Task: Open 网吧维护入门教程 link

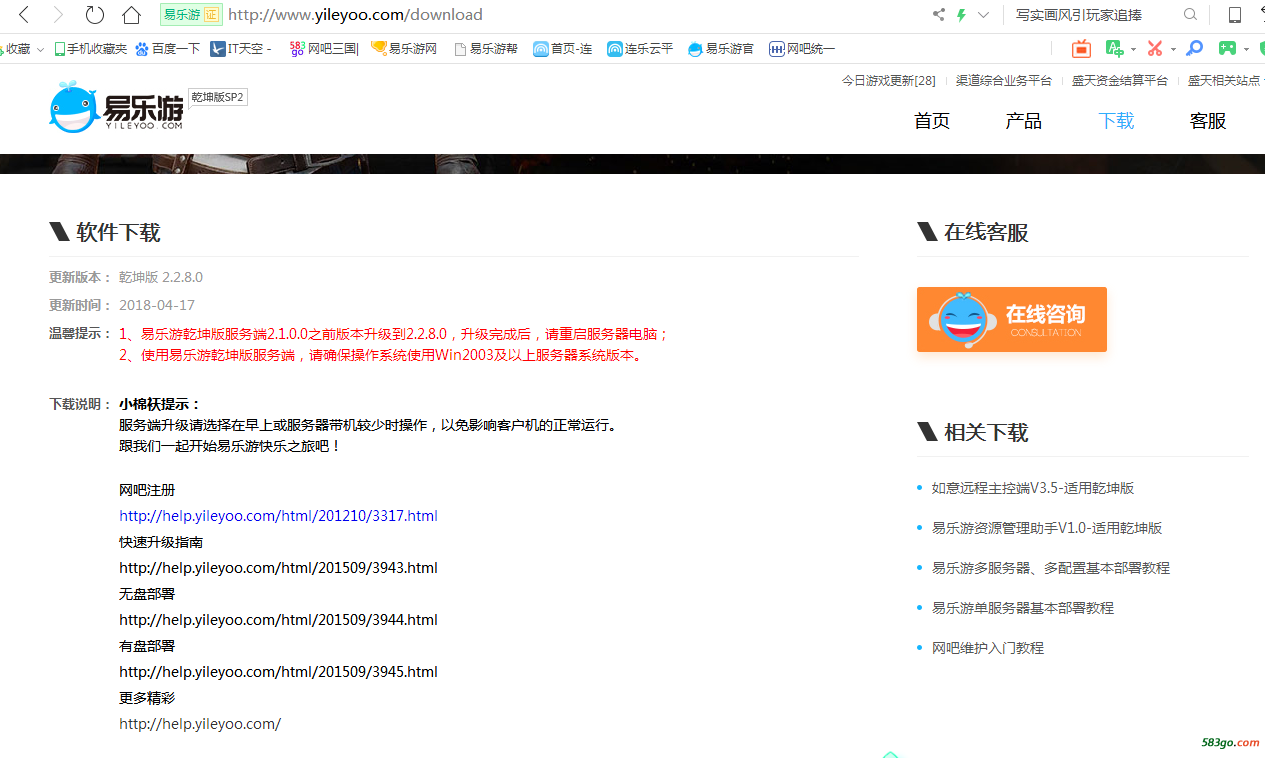Action: (x=988, y=648)
